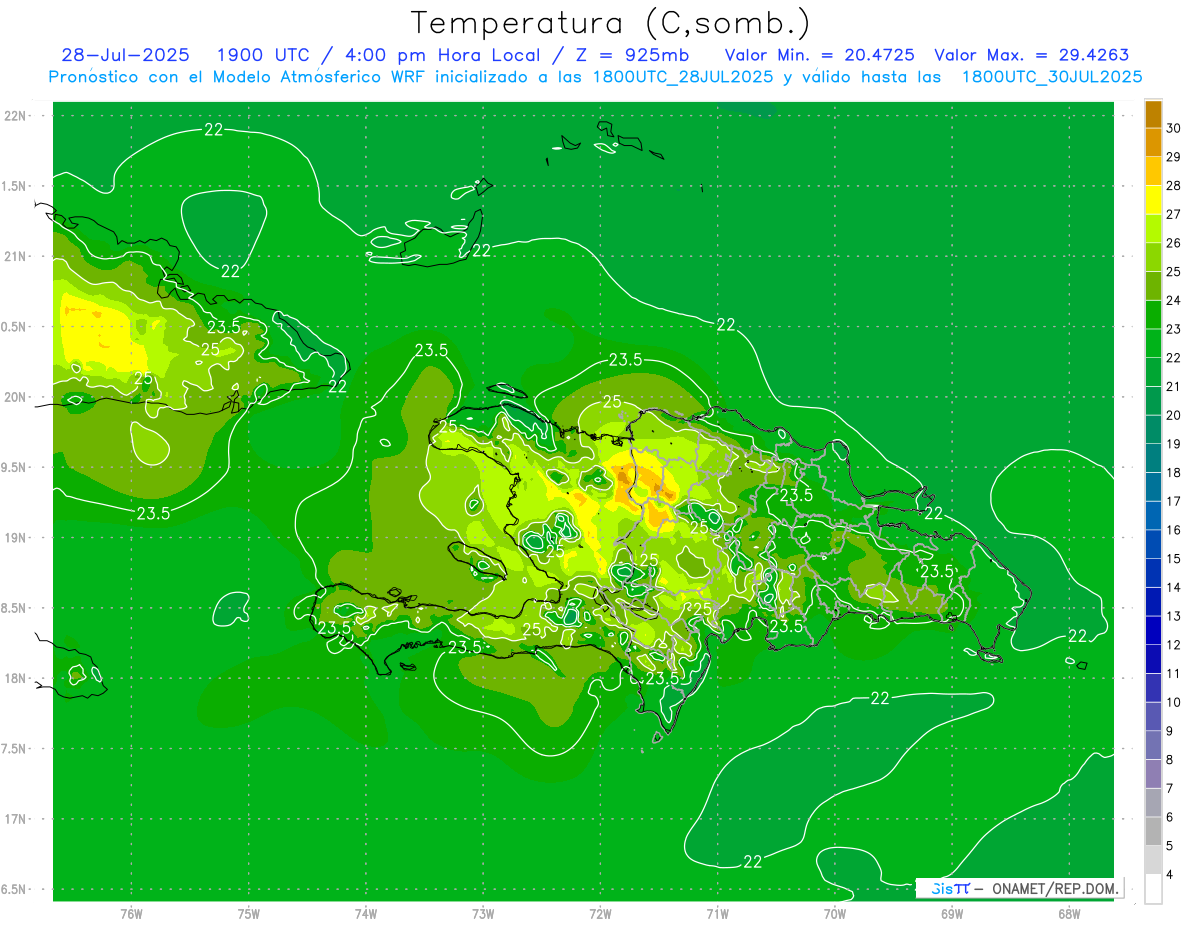Click the "21N" latitude label
The height and width of the screenshot is (927, 1200).
click(14, 257)
